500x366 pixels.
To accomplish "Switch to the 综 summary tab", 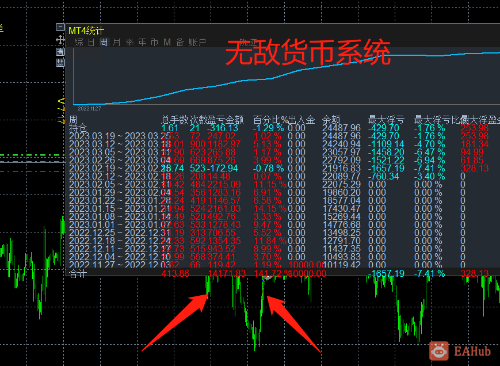I will pos(79,42).
